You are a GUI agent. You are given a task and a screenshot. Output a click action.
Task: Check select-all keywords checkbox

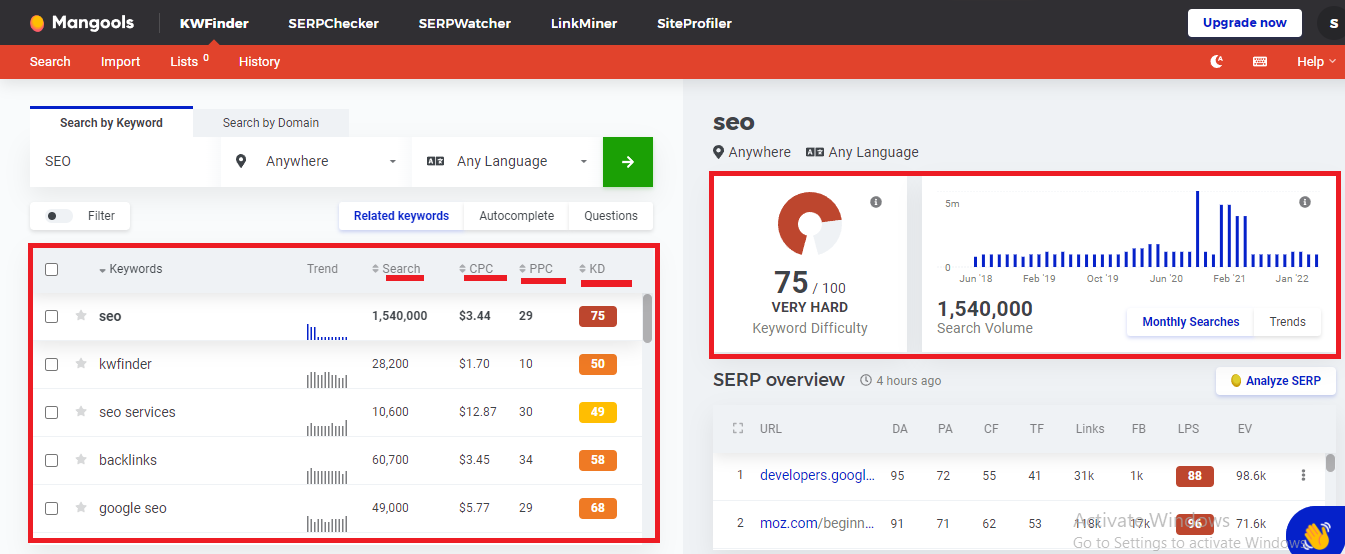52,269
